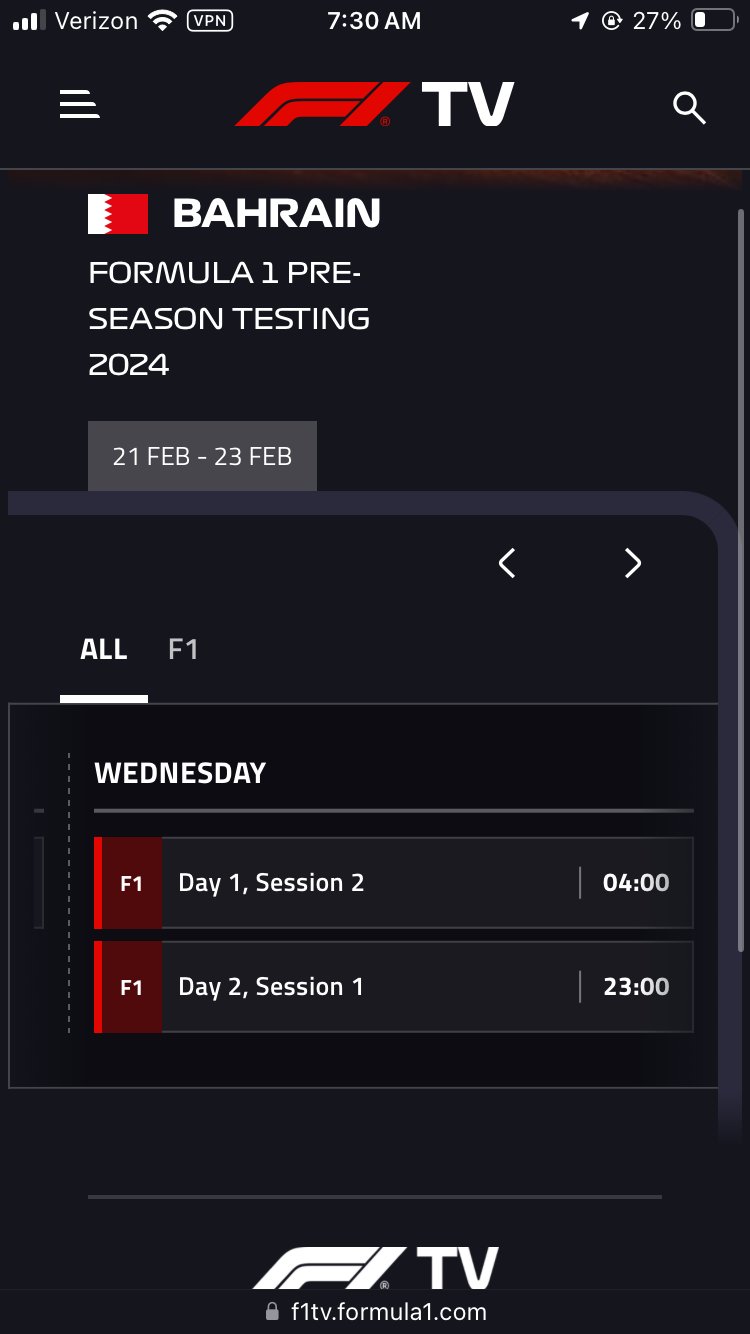Tap the battery indicator in status bar

714,20
